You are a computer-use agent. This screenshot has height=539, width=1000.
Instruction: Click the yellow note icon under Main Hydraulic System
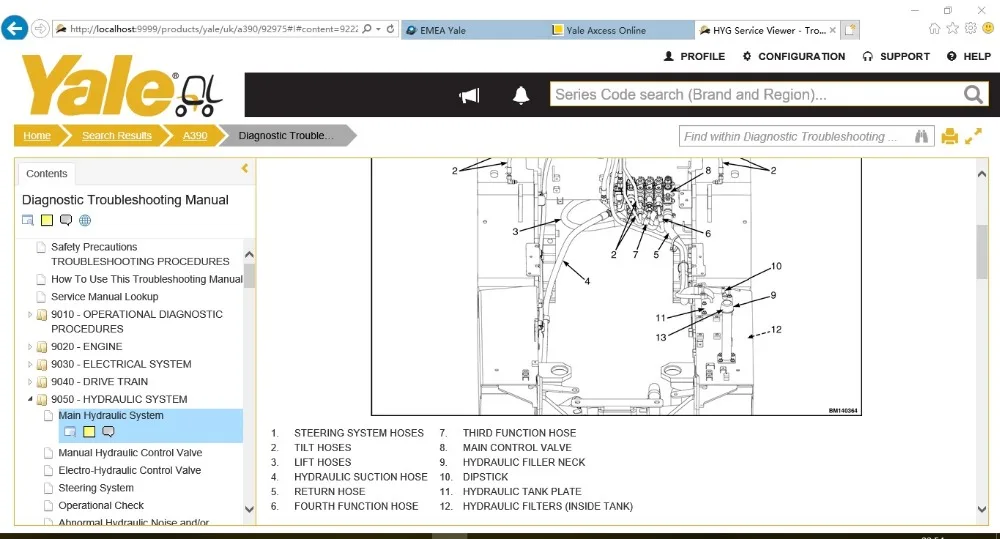tap(88, 432)
